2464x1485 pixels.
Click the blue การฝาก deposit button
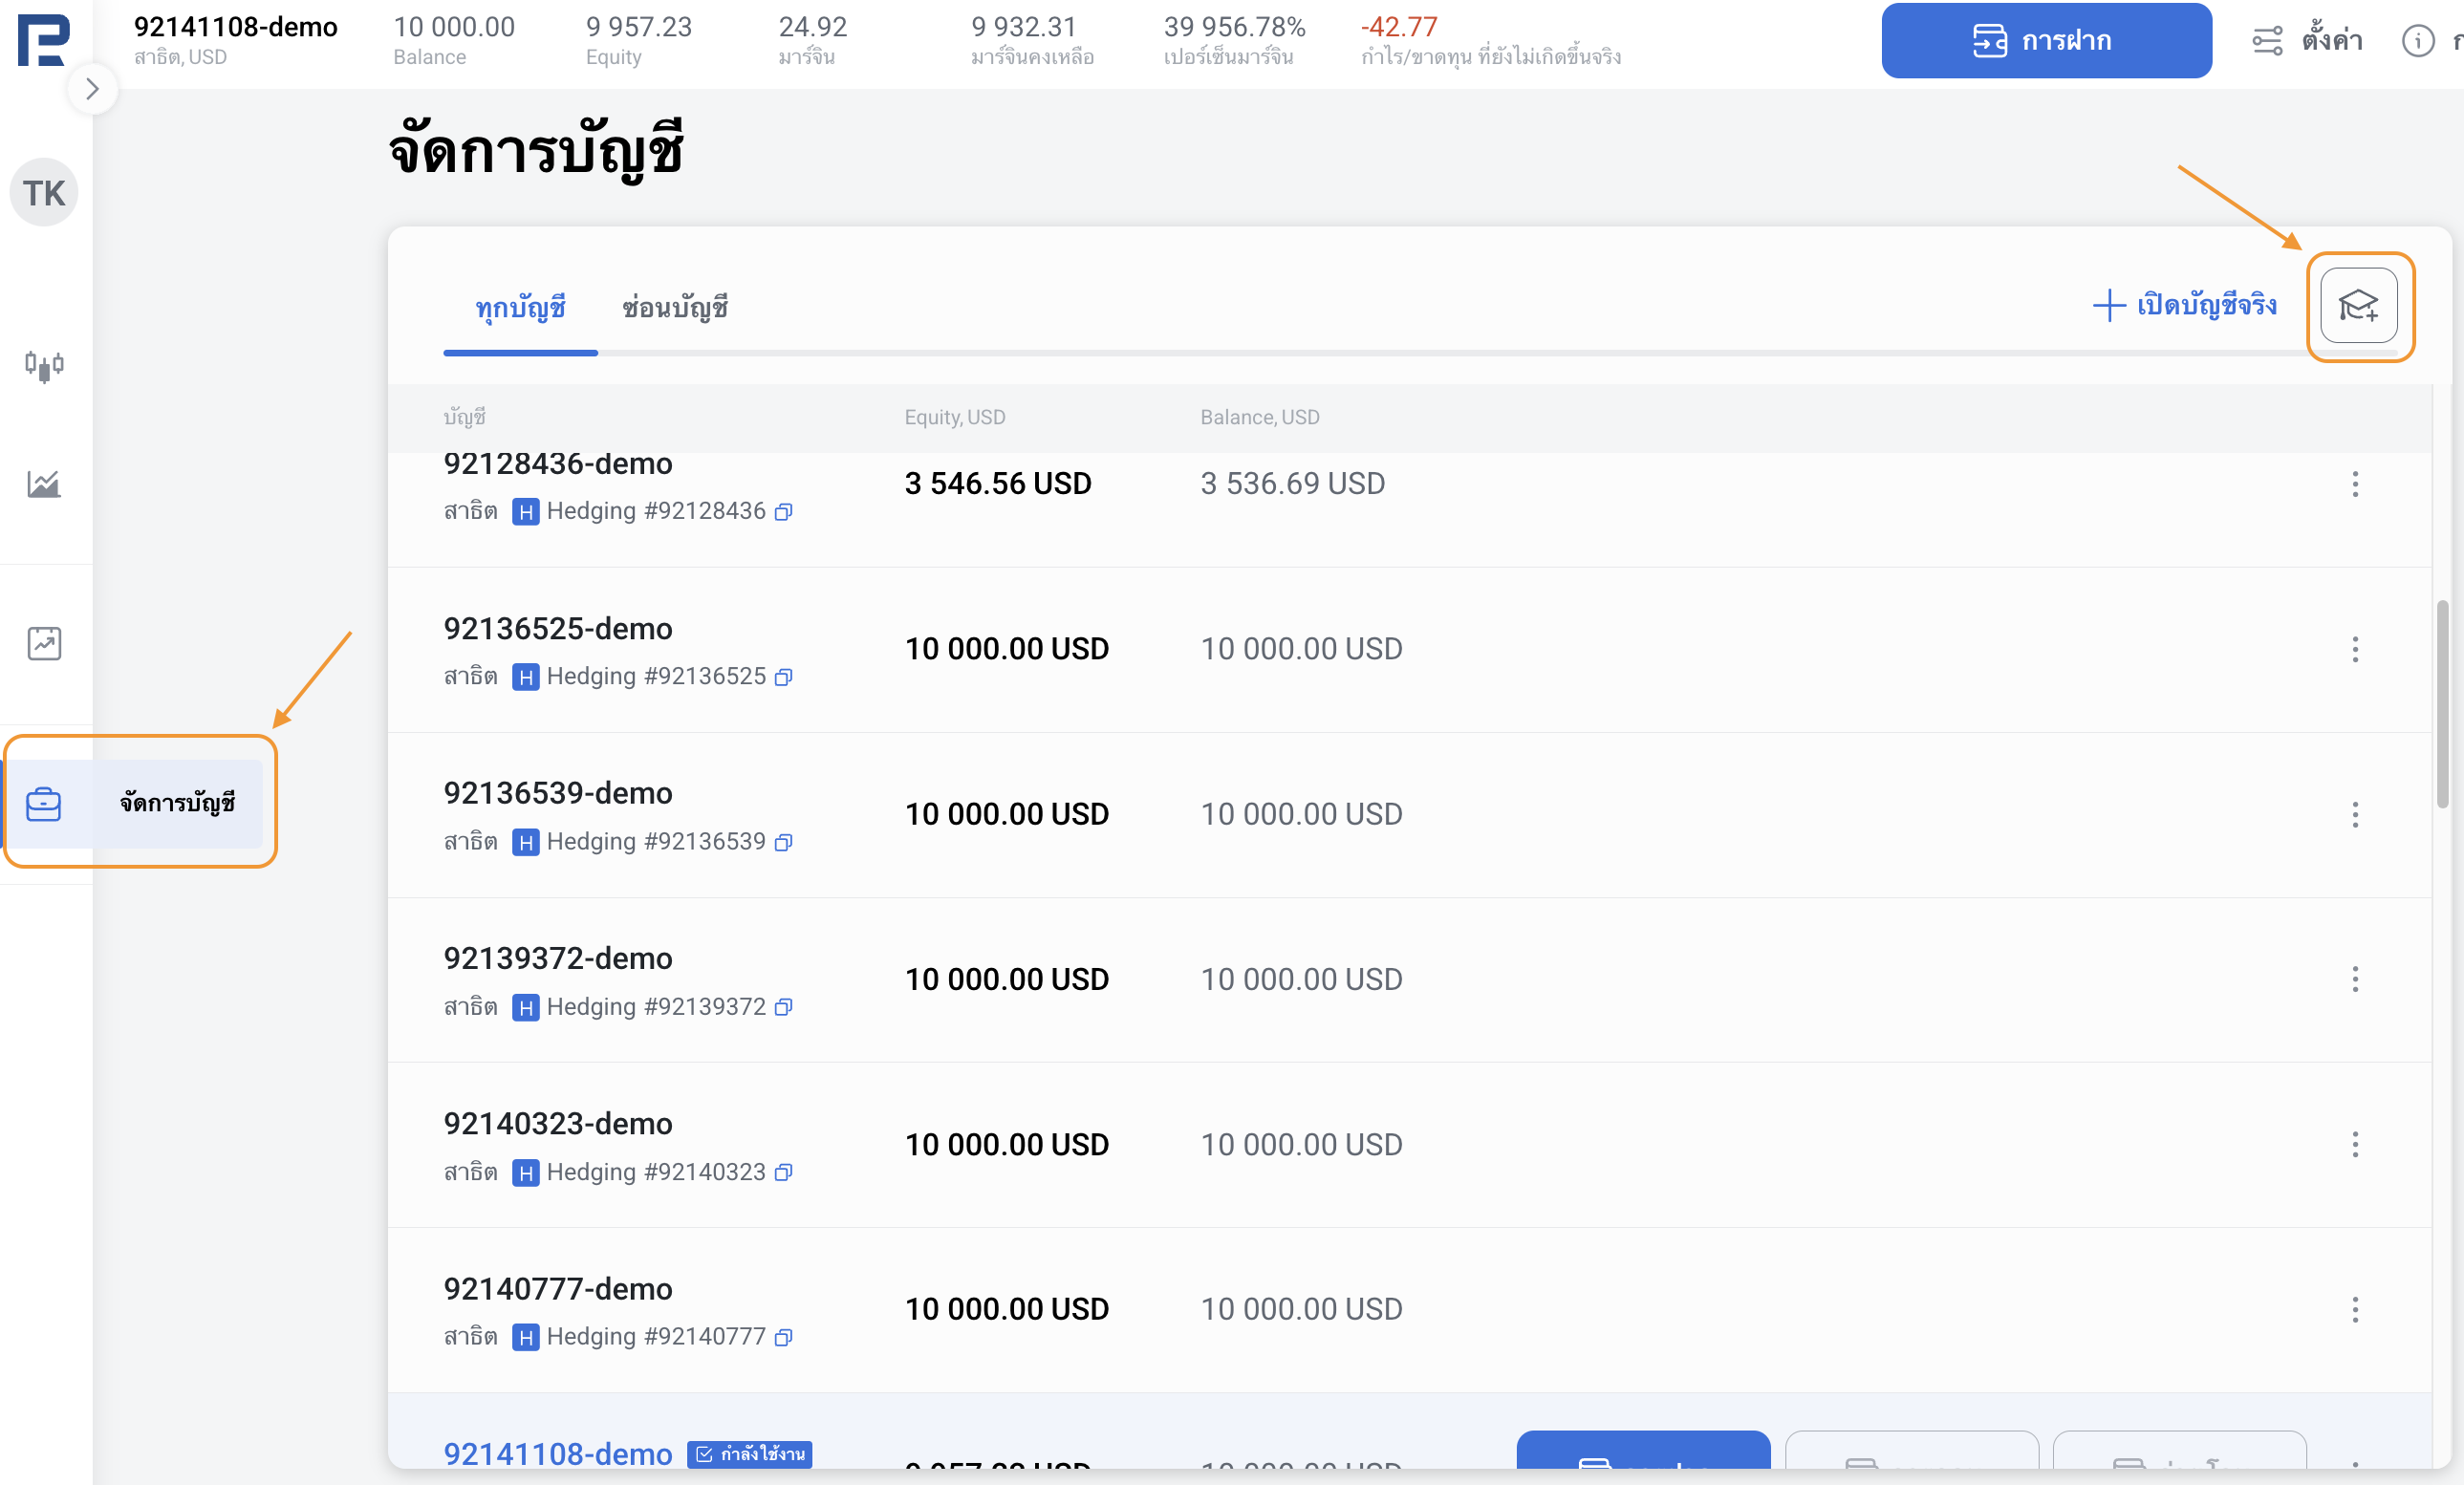(2045, 41)
